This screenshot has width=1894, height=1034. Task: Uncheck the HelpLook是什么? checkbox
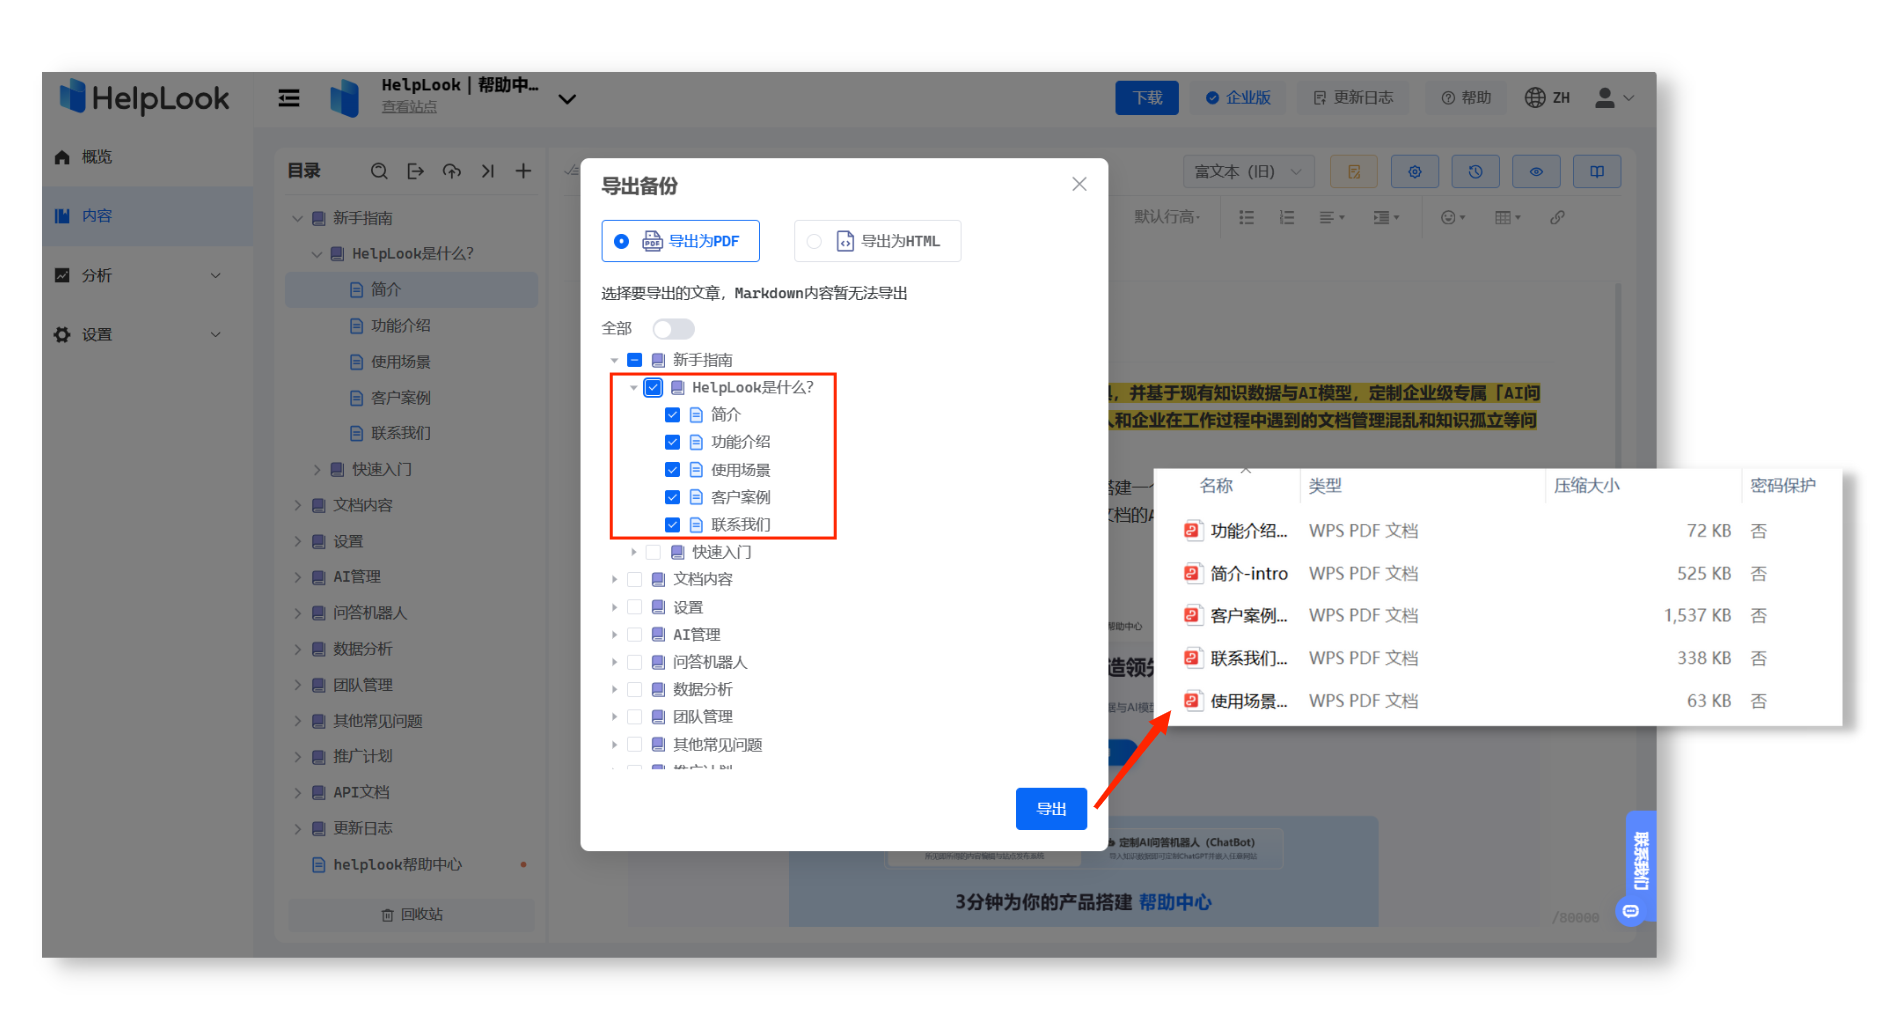click(x=653, y=387)
